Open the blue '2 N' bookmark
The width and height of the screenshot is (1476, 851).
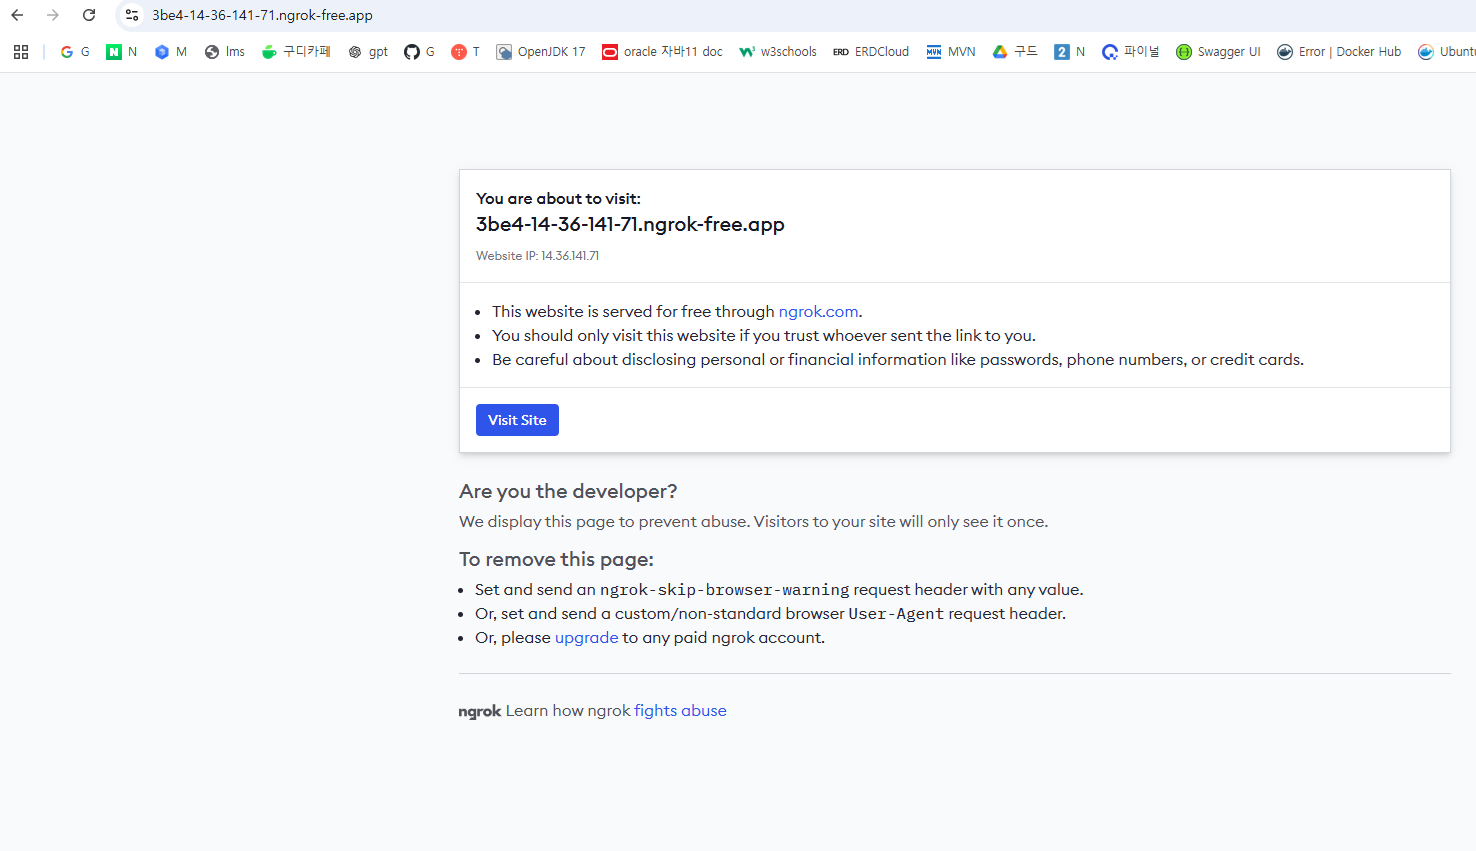[1070, 52]
